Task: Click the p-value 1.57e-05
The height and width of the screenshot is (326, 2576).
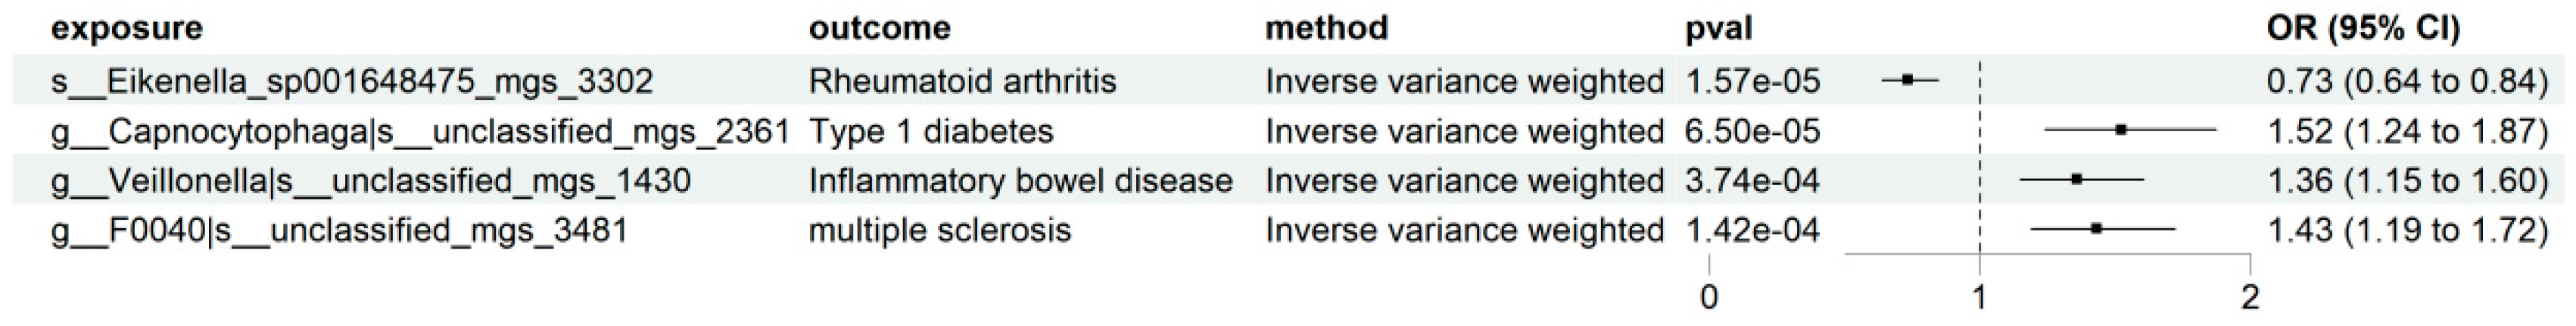Action: coord(1753,80)
